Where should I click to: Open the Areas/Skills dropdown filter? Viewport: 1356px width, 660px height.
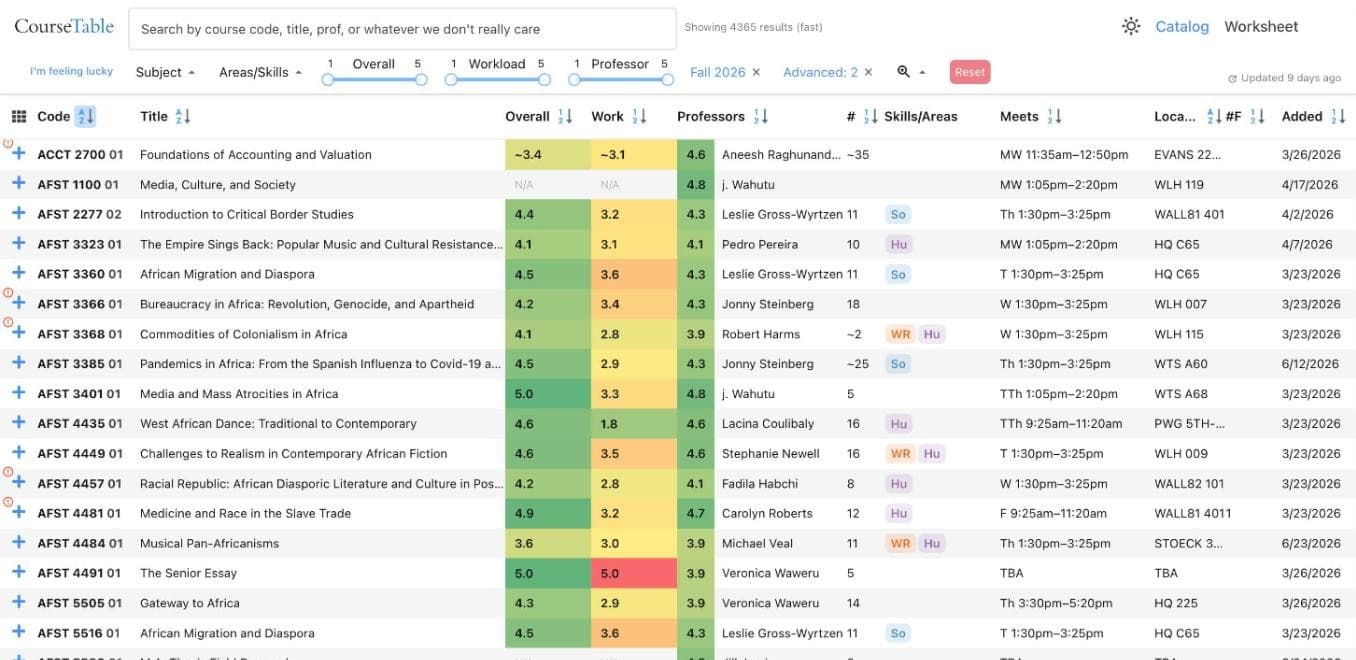pyautogui.click(x=260, y=72)
